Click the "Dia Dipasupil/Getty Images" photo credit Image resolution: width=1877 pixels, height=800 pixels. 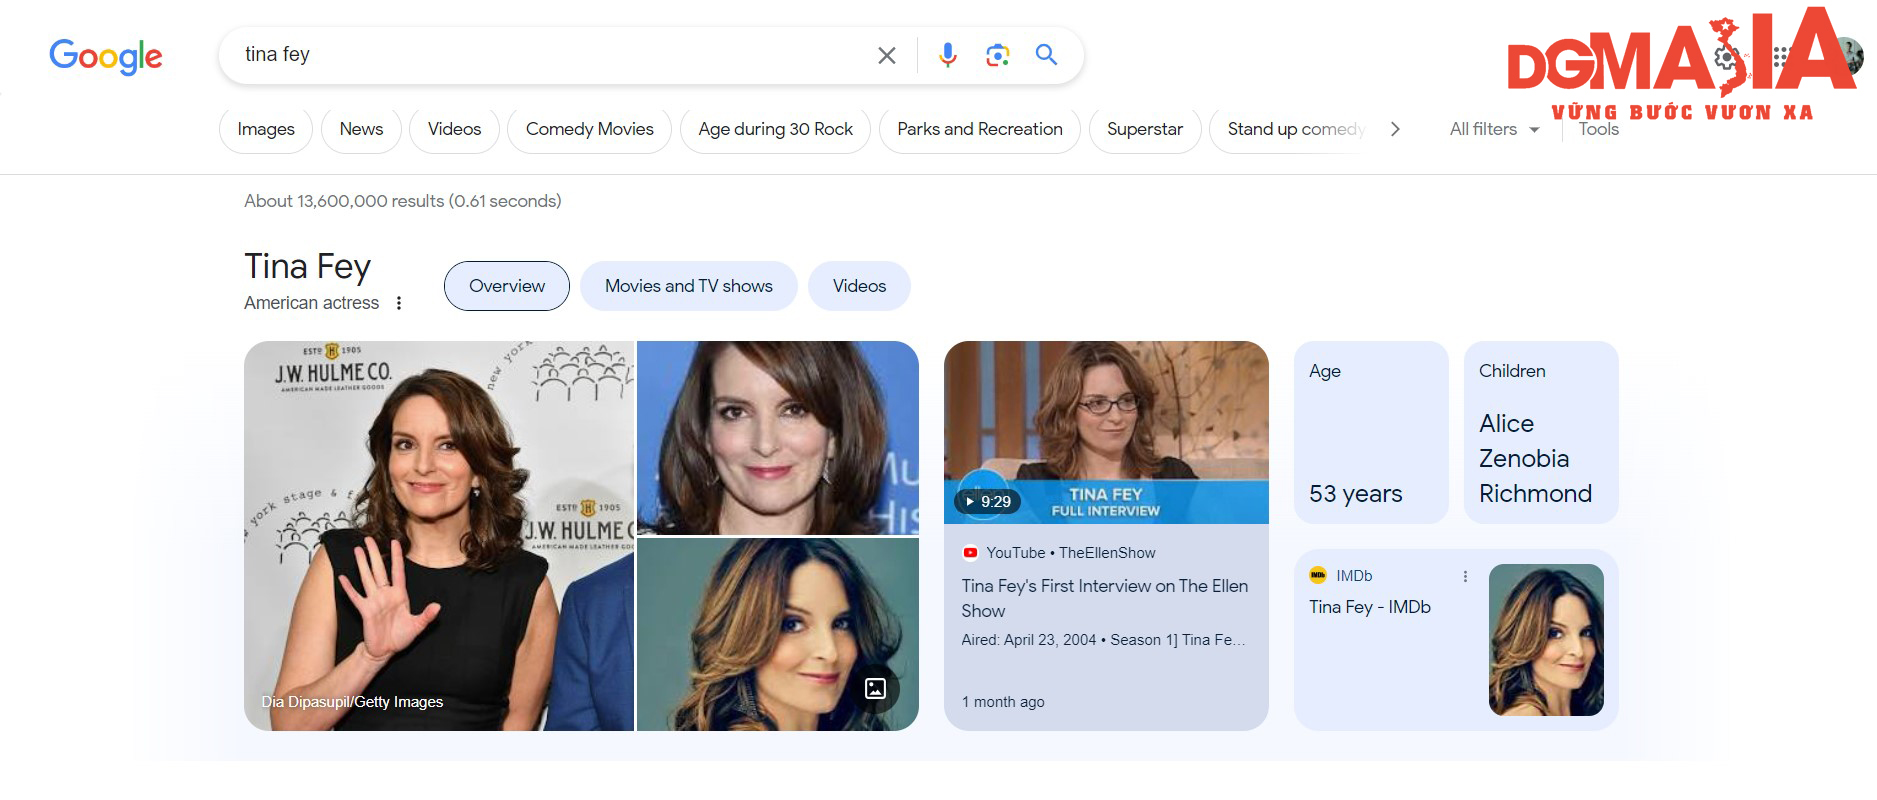352,702
